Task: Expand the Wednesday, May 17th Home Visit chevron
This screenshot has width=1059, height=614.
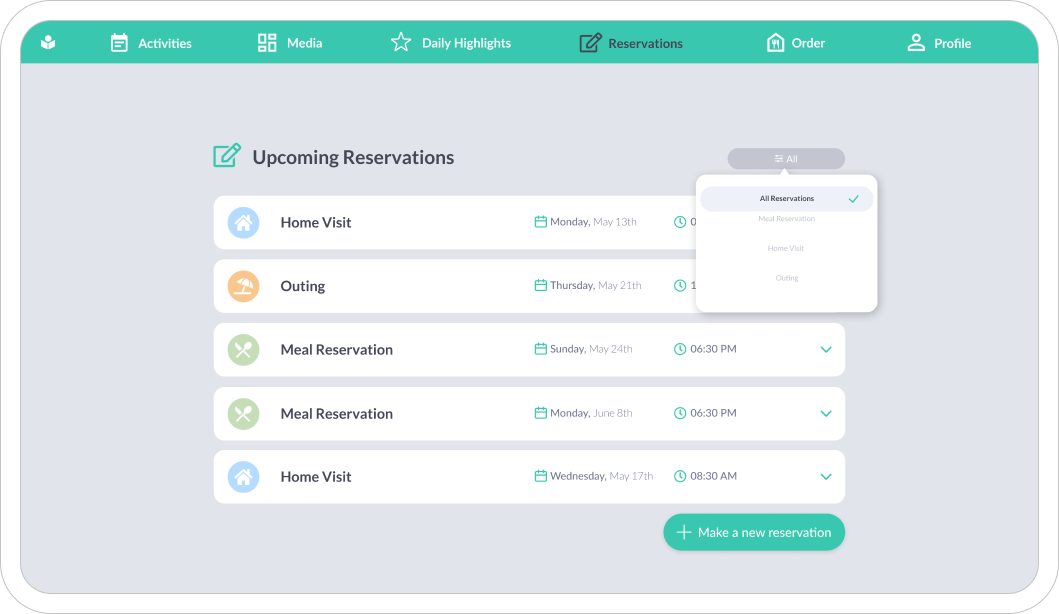Action: 826,477
